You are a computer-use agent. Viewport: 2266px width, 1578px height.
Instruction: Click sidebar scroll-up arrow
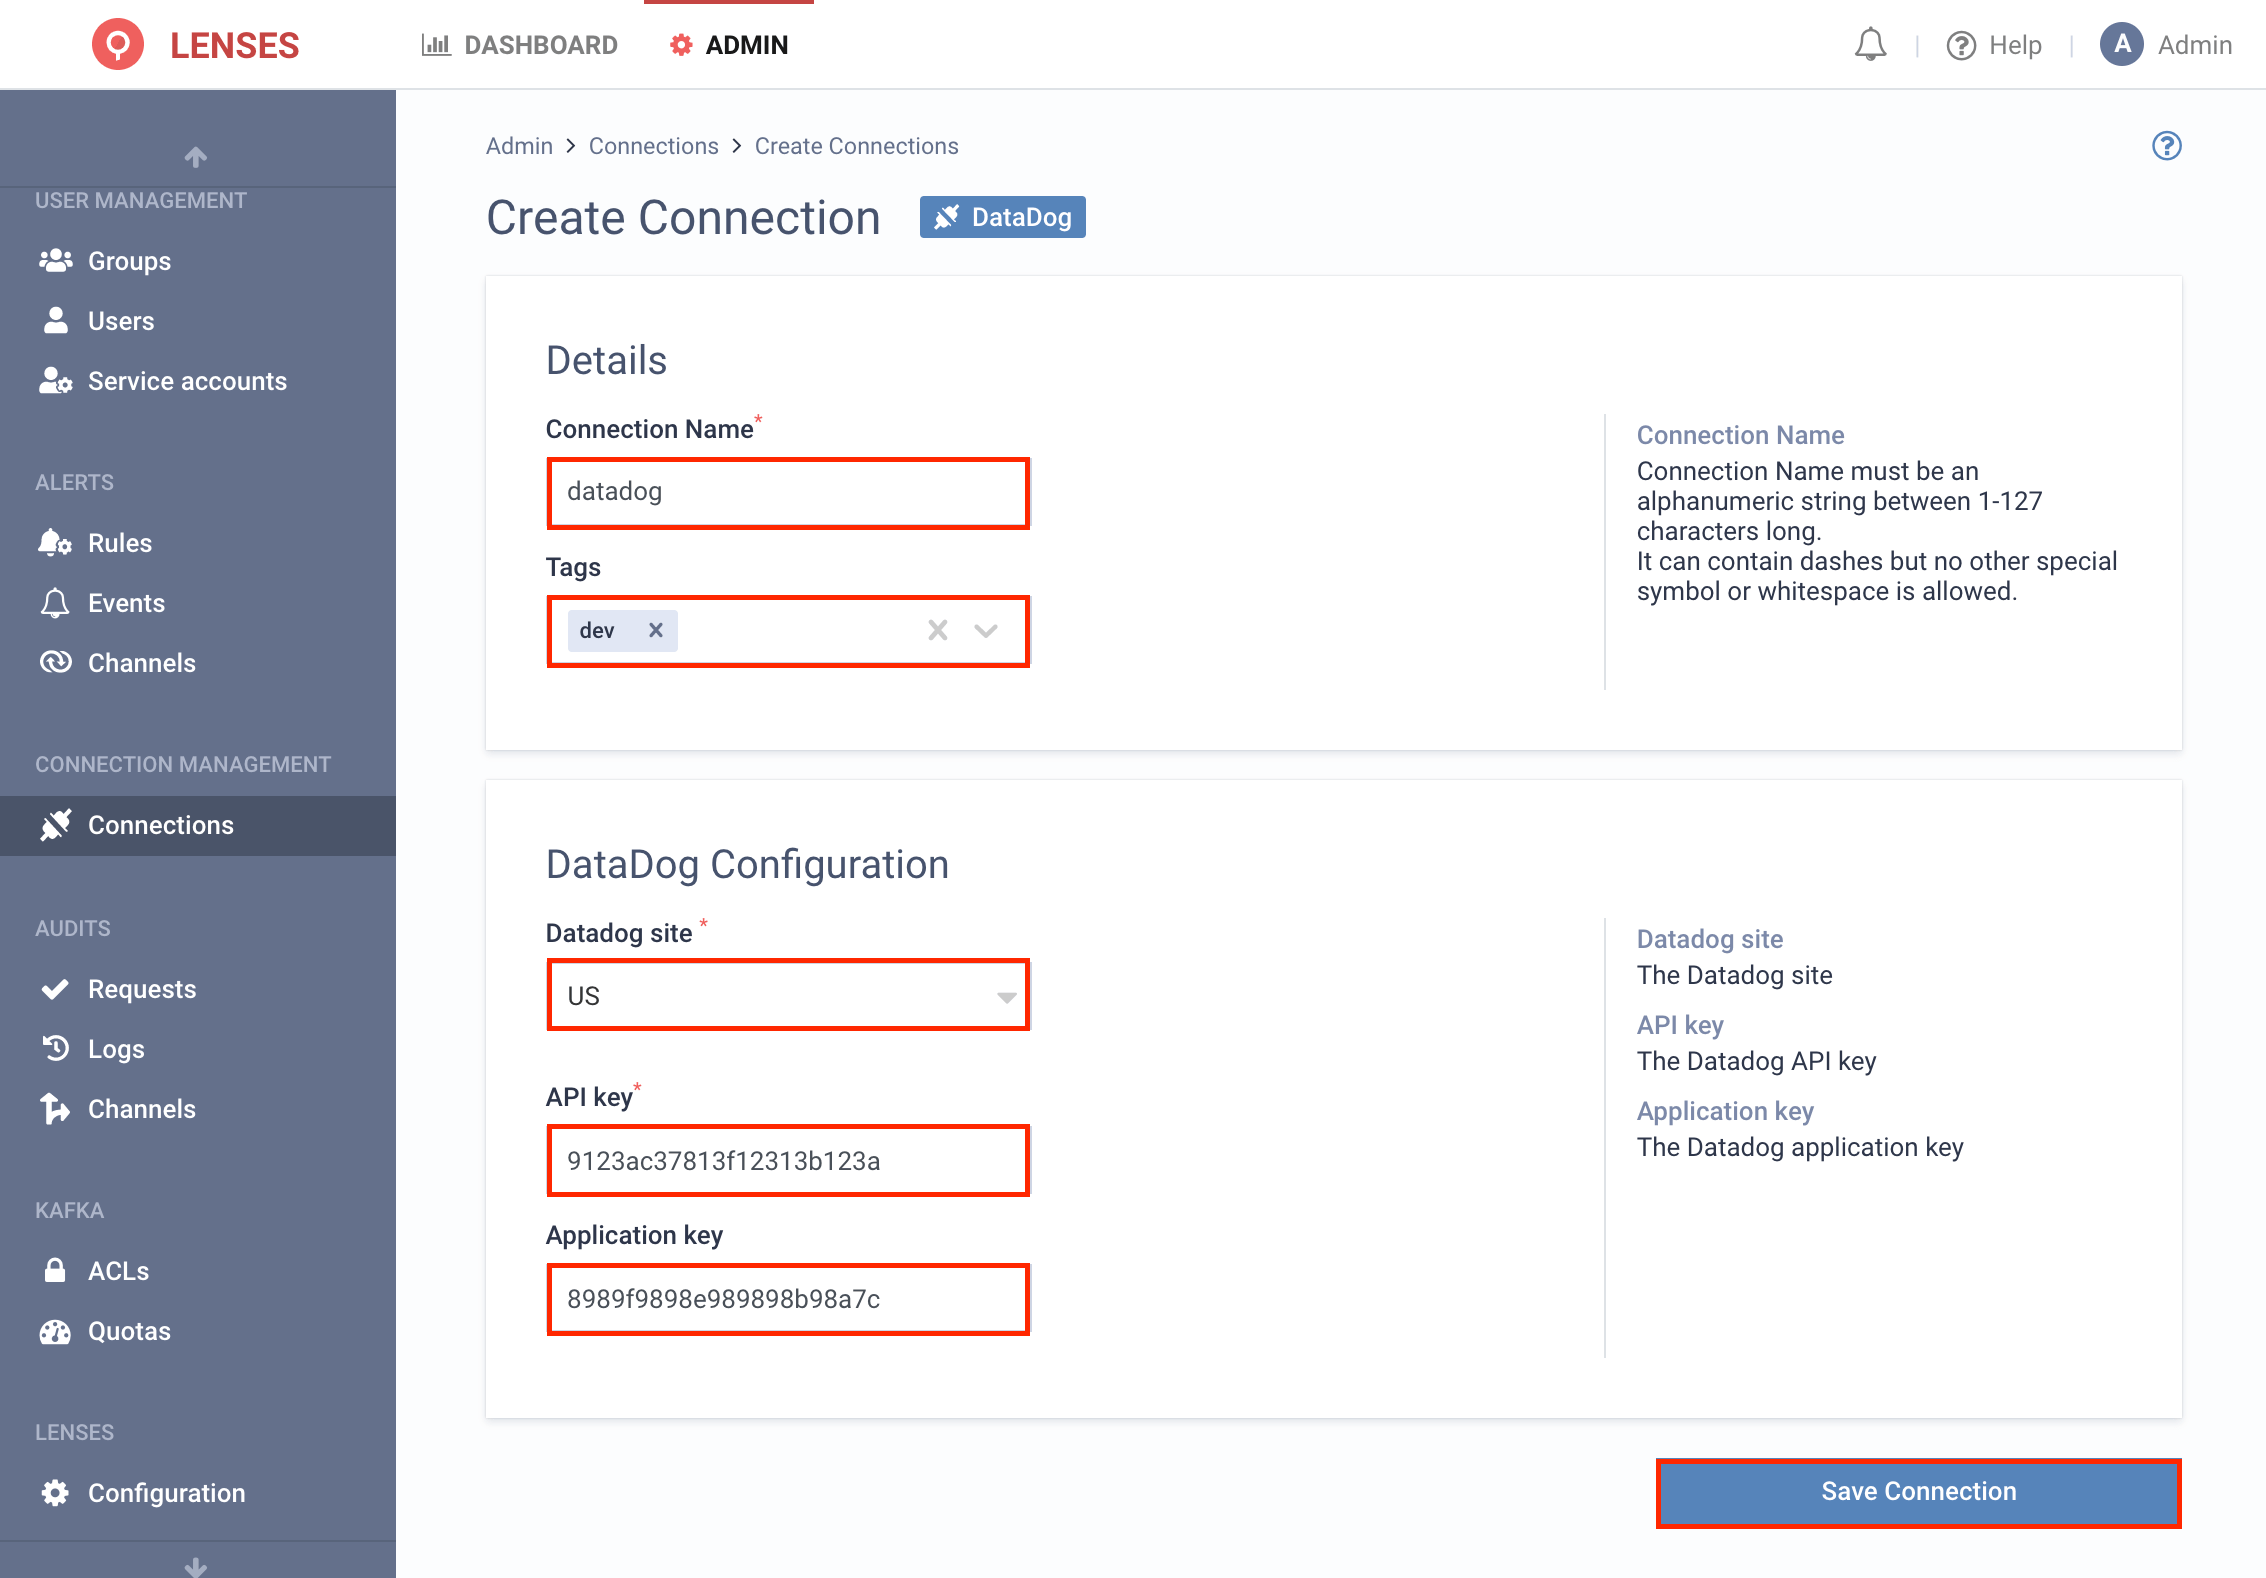coord(196,157)
